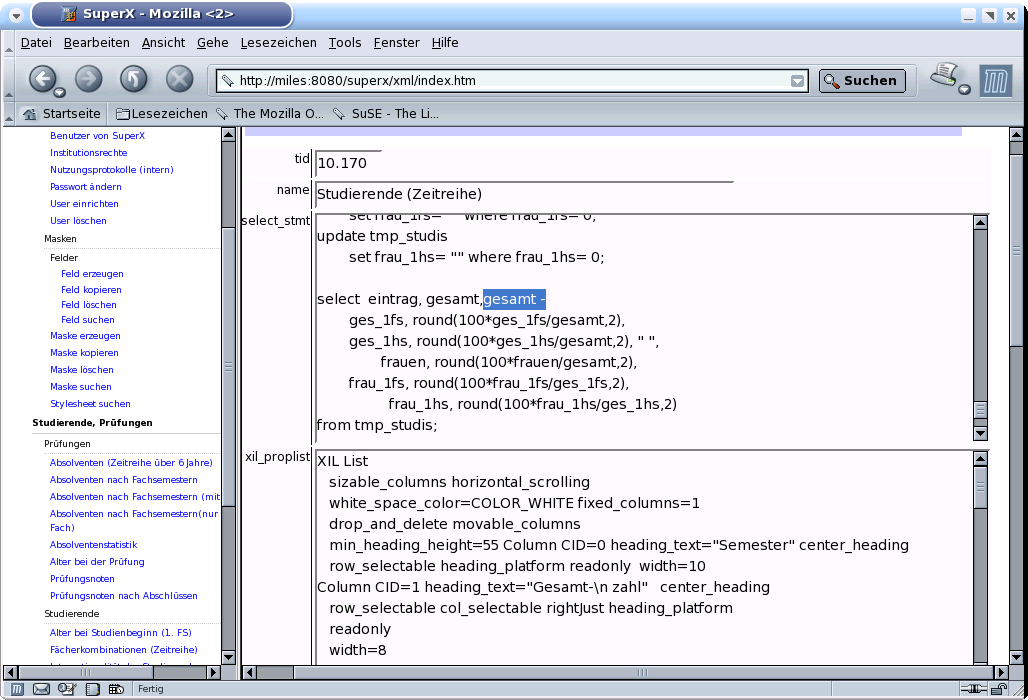Click the Maske erzeugen sidebar link
The image size is (1028, 700).
click(x=85, y=336)
